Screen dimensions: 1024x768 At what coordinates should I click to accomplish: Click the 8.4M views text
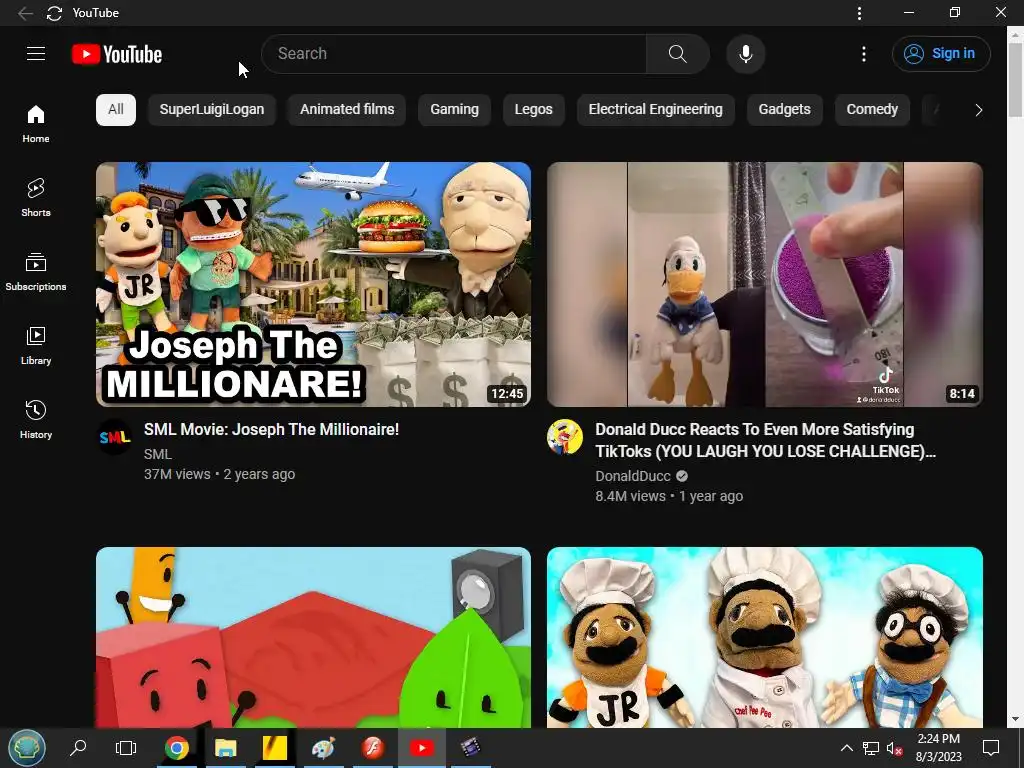click(x=630, y=496)
